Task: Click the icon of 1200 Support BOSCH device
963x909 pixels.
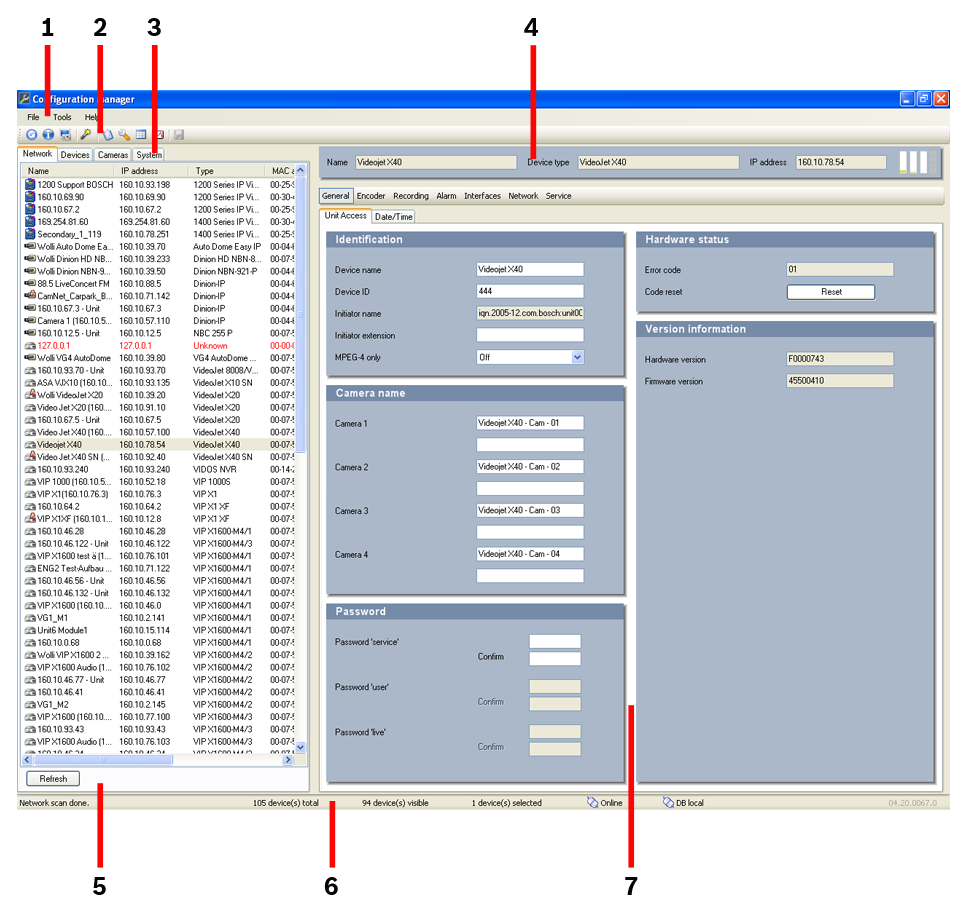Action: point(30,184)
